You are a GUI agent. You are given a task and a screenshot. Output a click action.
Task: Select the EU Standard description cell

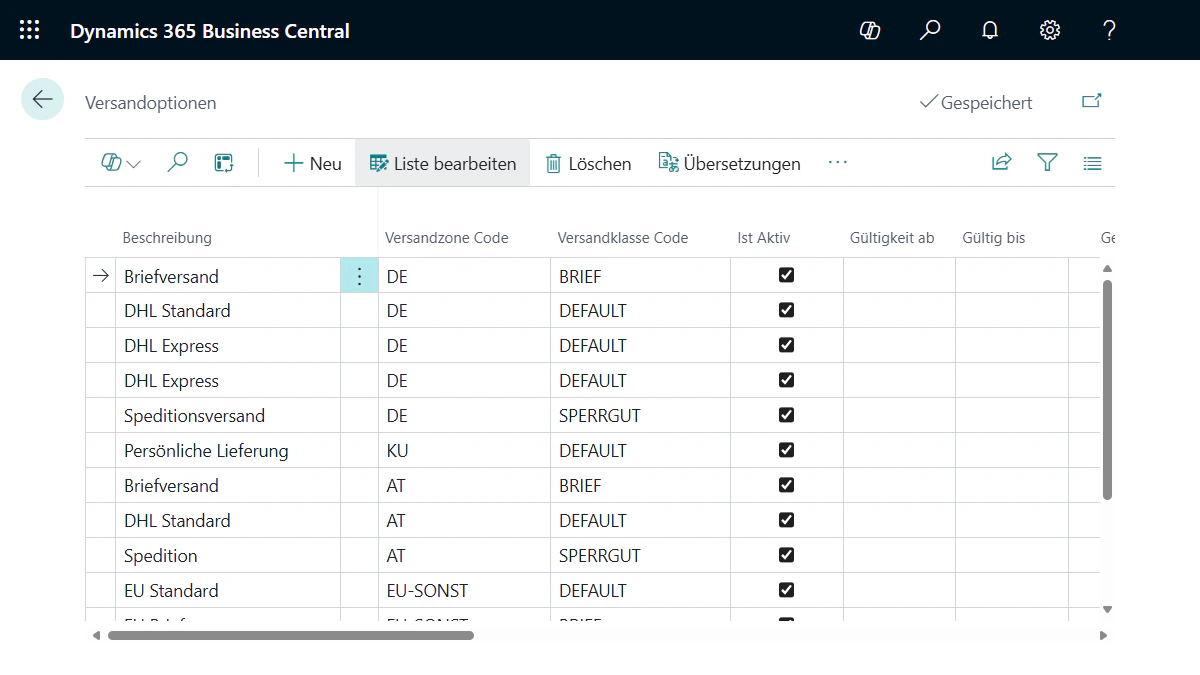point(228,590)
